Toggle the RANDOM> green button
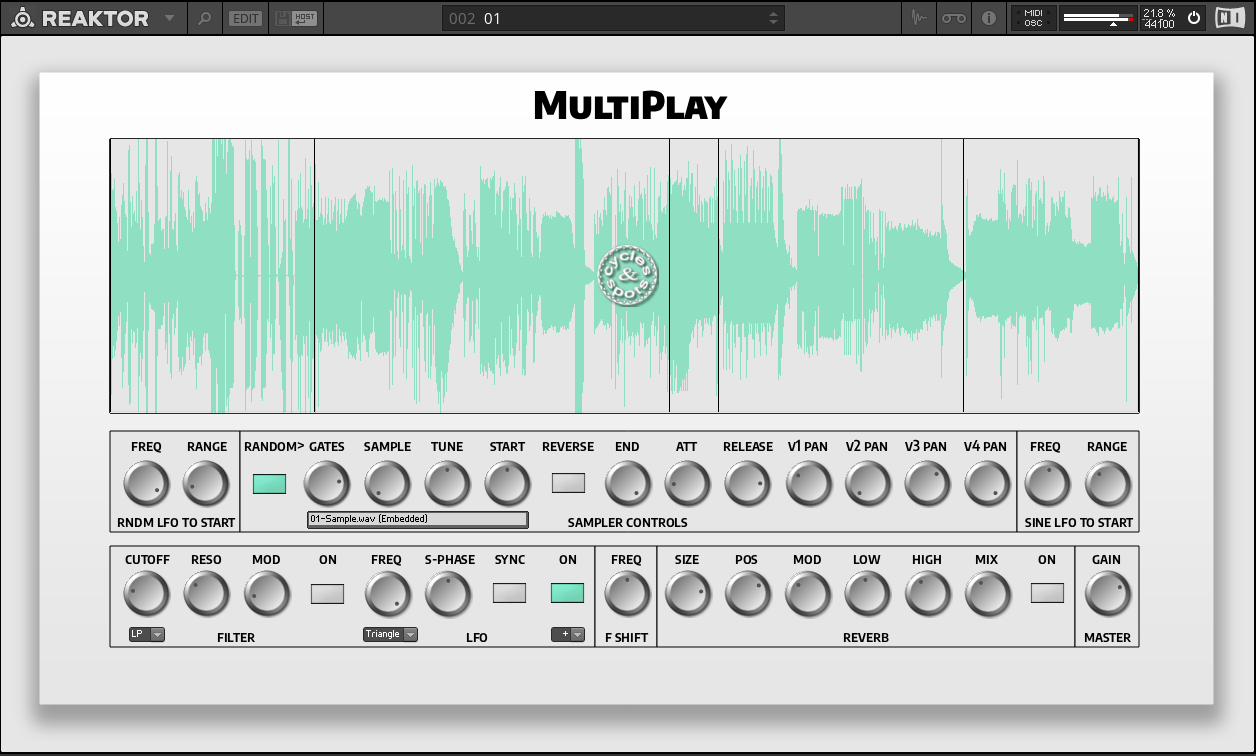1256x756 pixels. (269, 484)
